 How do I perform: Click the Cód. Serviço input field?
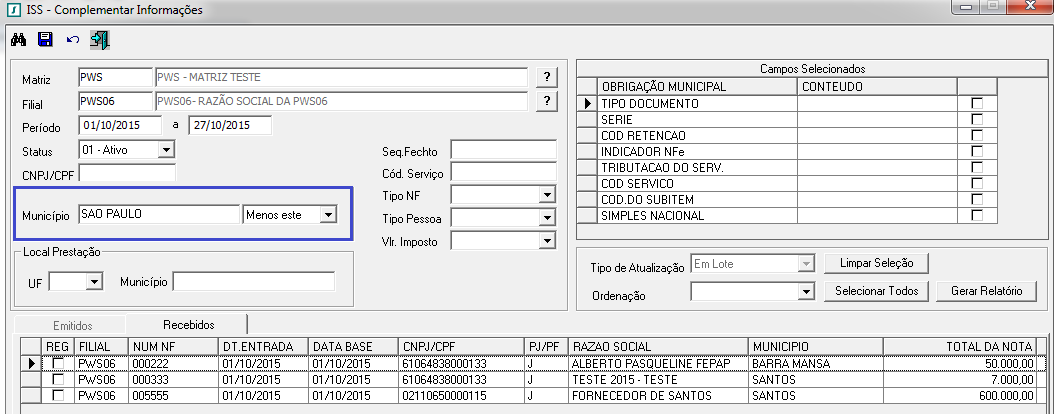(x=503, y=173)
